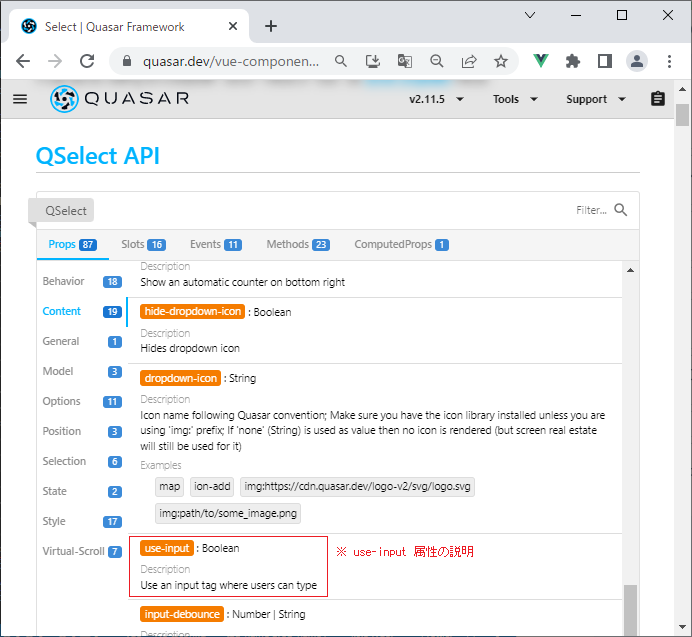Toggle the browser side panel
Viewport: 692px width, 637px height.
tap(605, 61)
